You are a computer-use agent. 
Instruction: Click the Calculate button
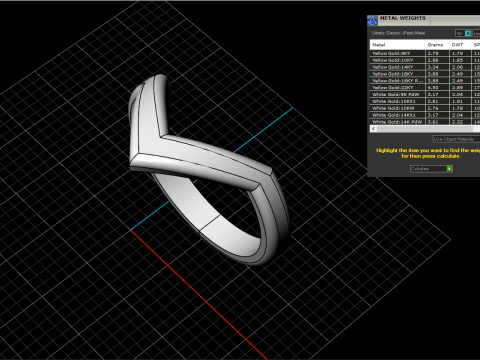pyautogui.click(x=431, y=169)
